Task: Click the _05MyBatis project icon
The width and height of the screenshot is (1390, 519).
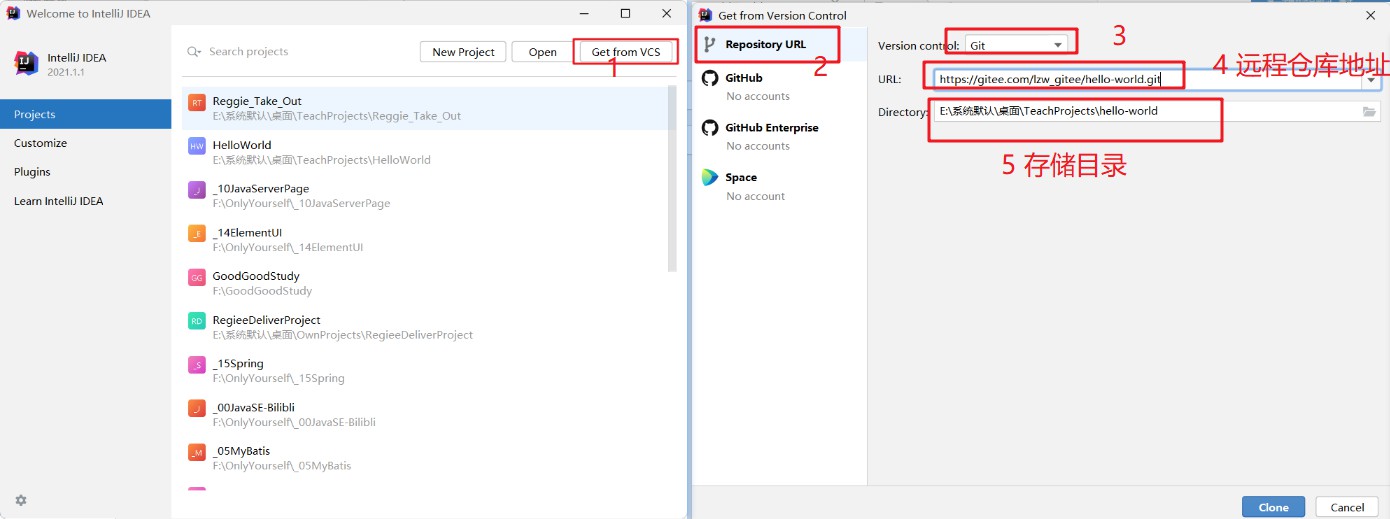Action: click(x=197, y=452)
